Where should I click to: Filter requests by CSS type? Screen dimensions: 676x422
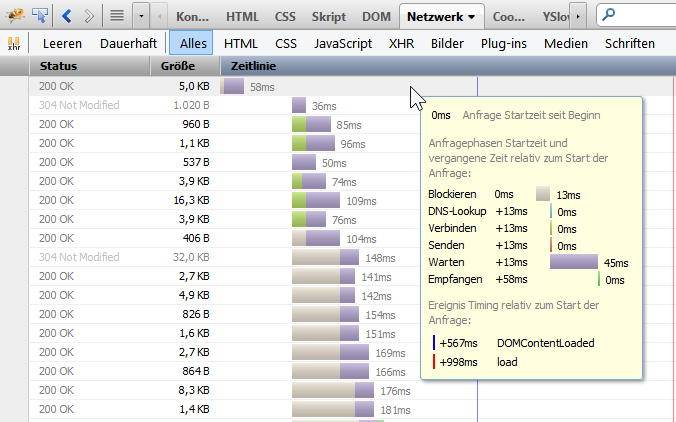click(x=286, y=44)
